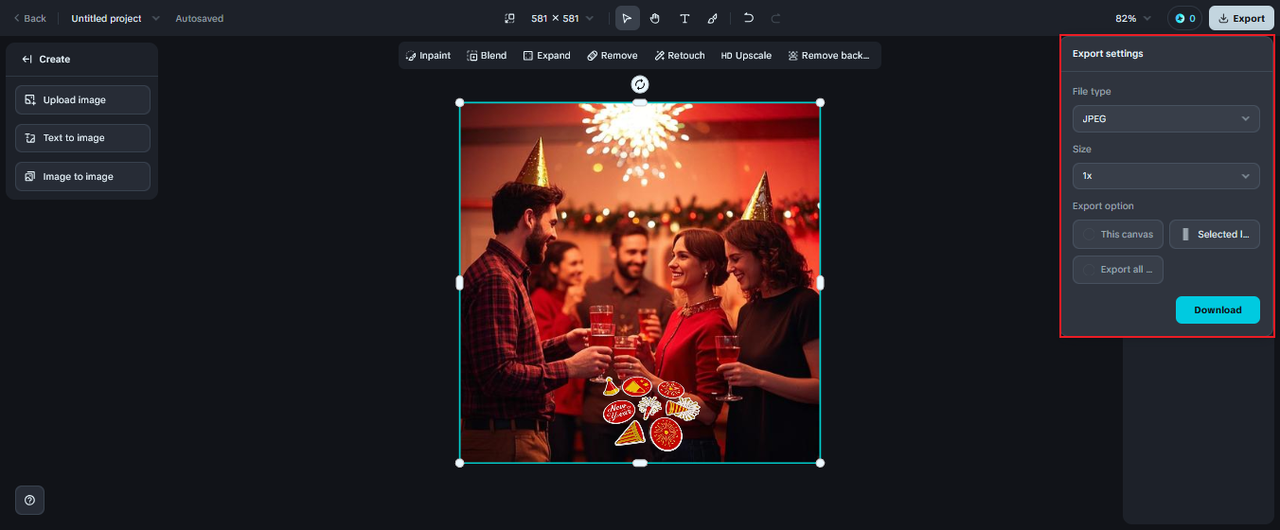Choose the Remove background tool
Image resolution: width=1280 pixels, height=530 pixels.
click(x=829, y=56)
